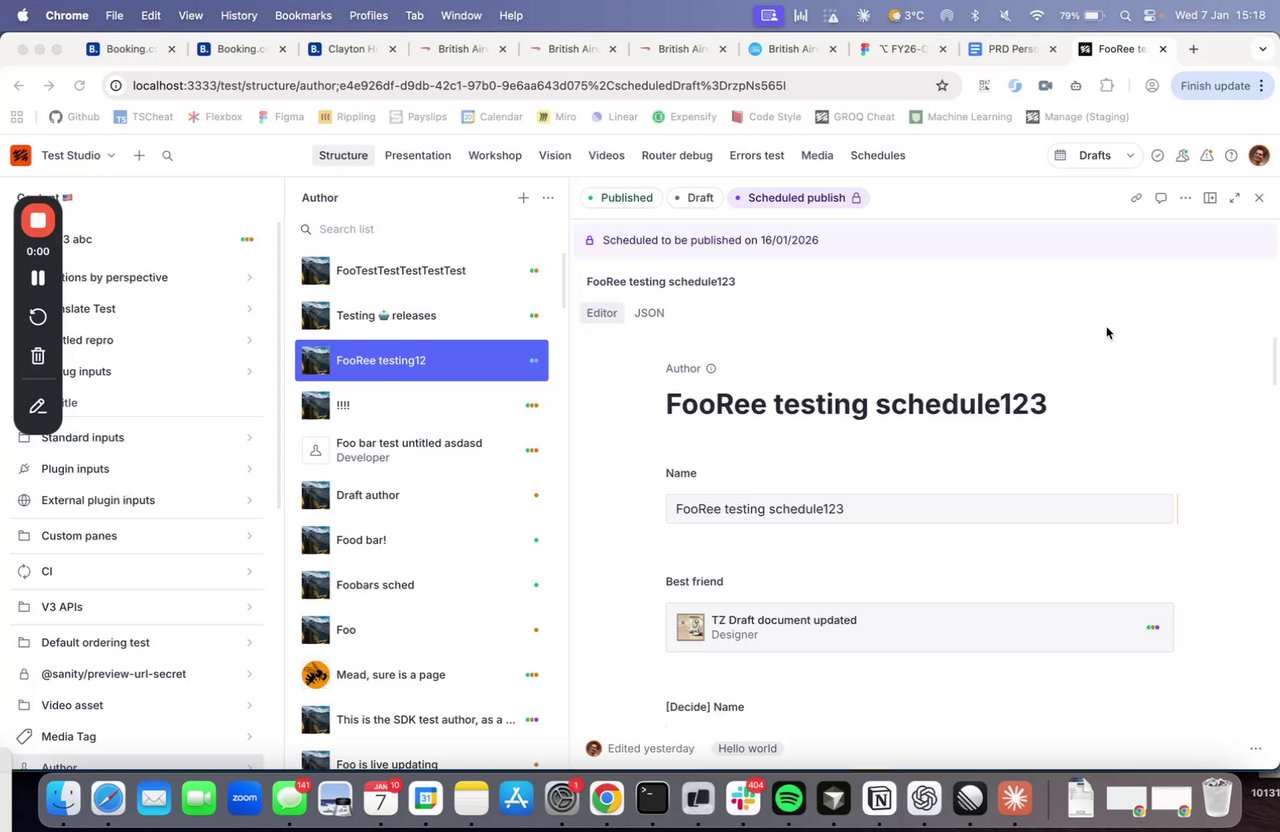Open the tasks checkmark icon in the navbar
The width and height of the screenshot is (1280, 832).
tap(1157, 156)
